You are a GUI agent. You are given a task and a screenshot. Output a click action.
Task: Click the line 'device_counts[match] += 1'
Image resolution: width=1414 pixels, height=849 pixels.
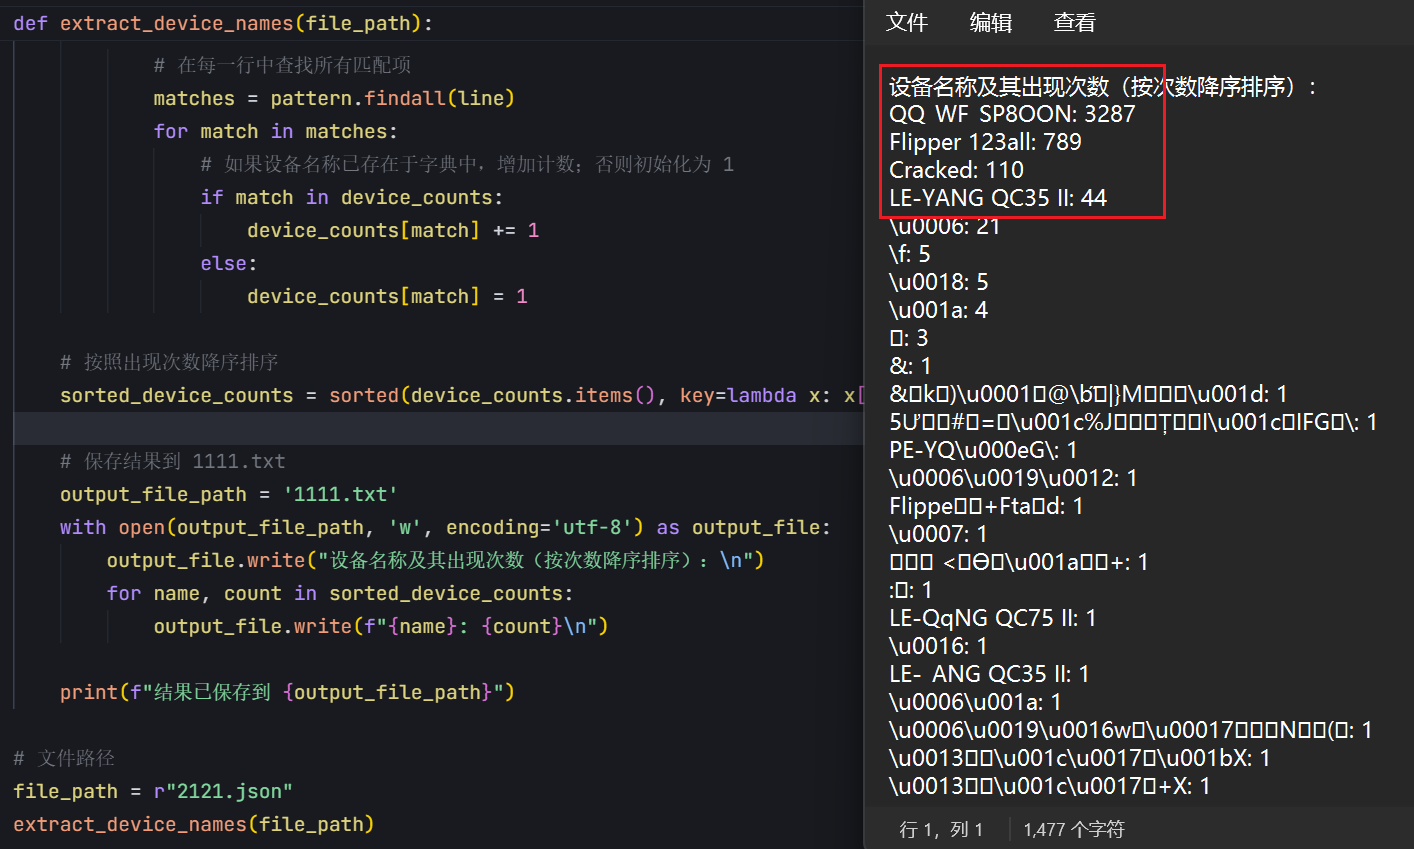coord(393,230)
